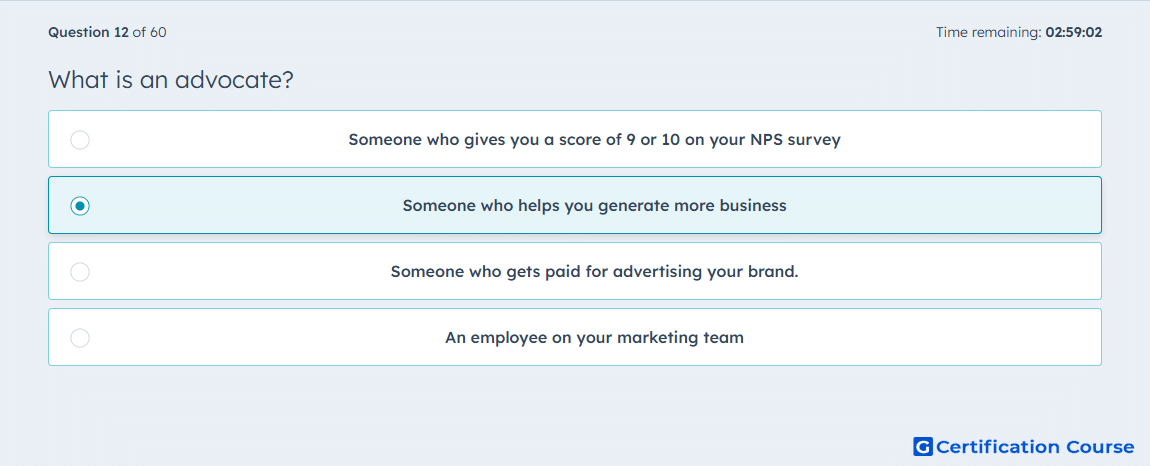
Task: Select answer text 'Someone who gets paid for advertising your brand'
Action: 594,272
